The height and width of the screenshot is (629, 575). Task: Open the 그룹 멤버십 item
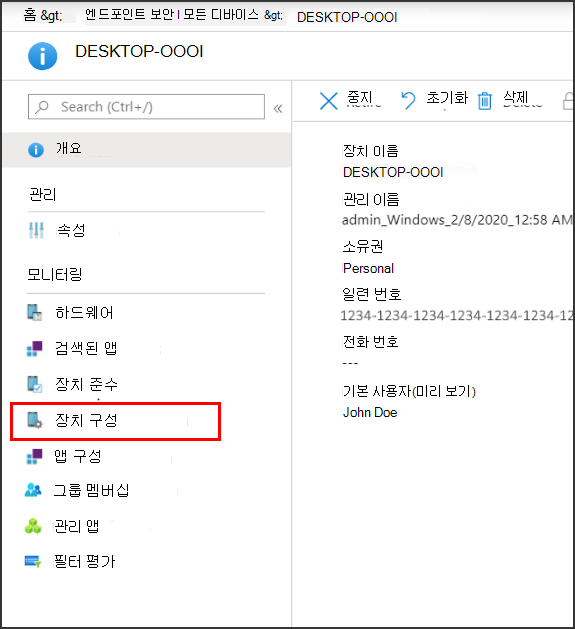tap(91, 490)
